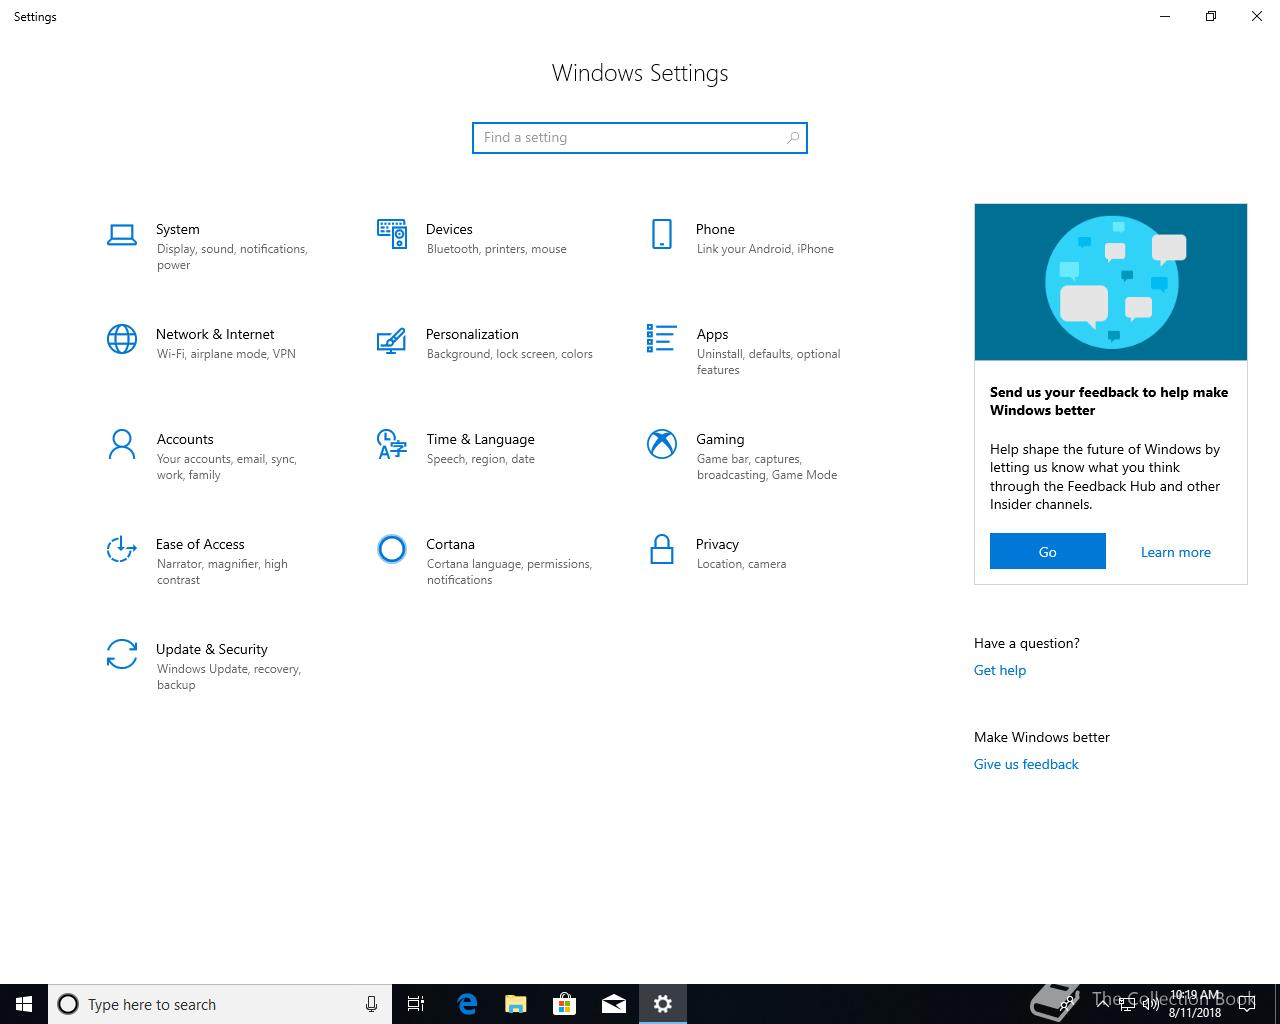
Task: Select the Privacy title text
Action: click(x=717, y=544)
